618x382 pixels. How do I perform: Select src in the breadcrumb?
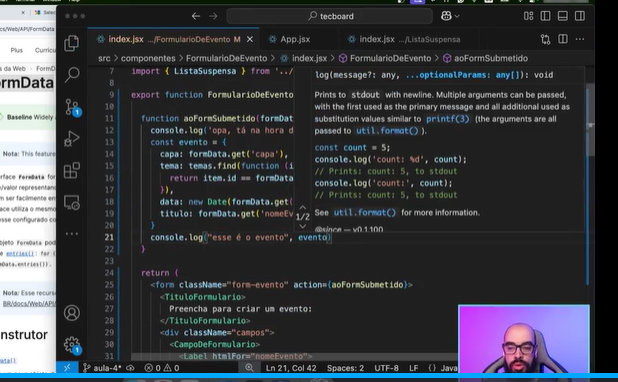click(x=104, y=58)
